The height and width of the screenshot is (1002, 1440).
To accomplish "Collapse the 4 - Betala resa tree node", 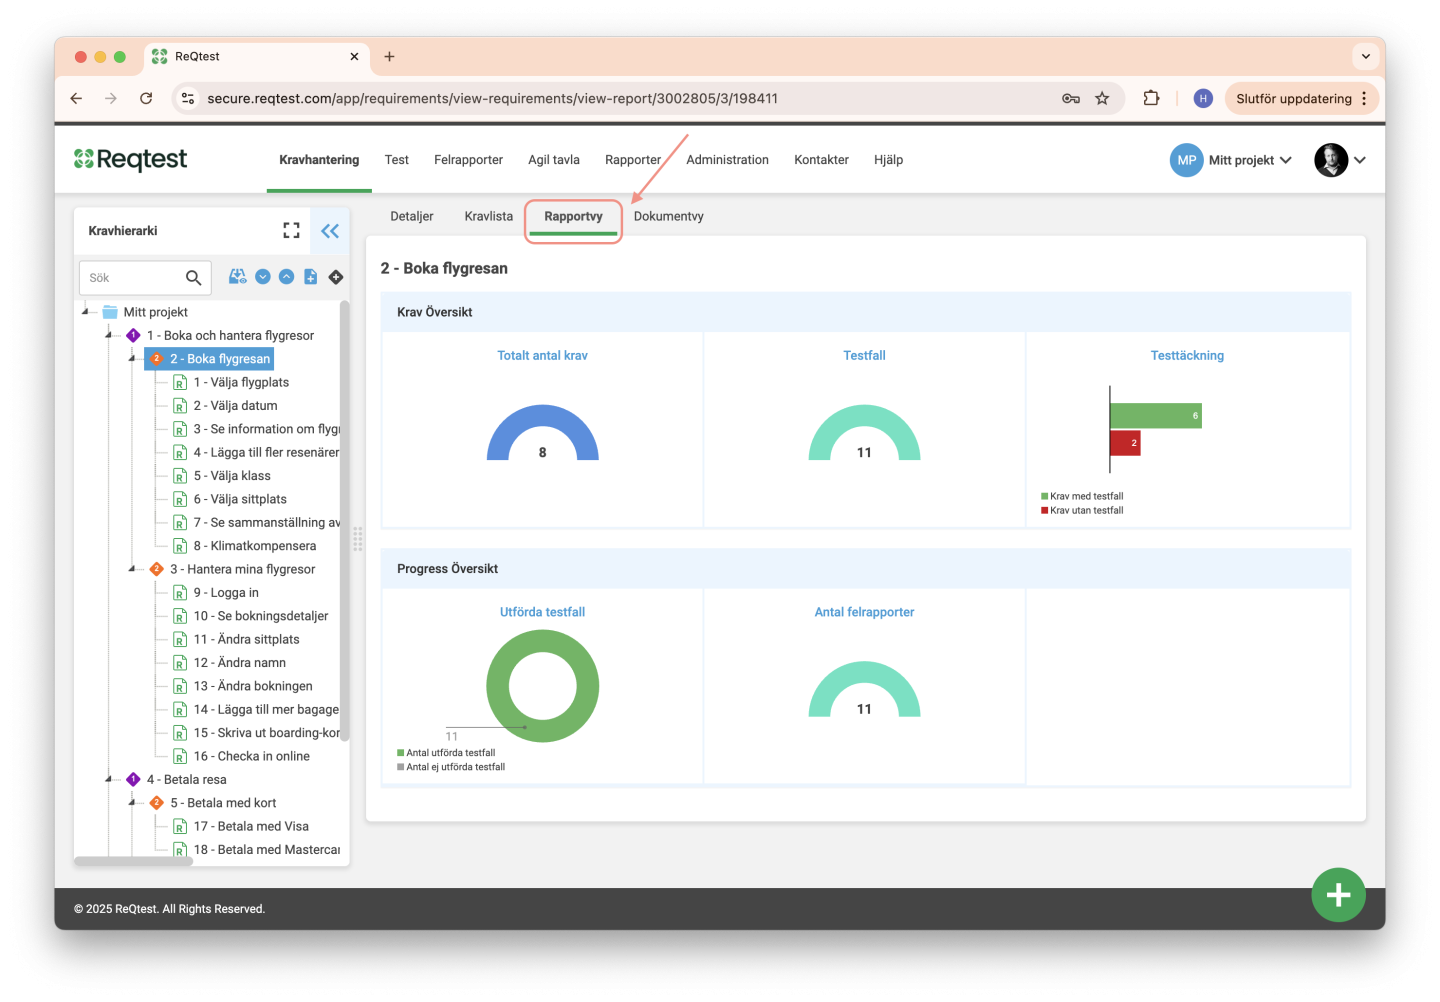I will click(x=109, y=779).
